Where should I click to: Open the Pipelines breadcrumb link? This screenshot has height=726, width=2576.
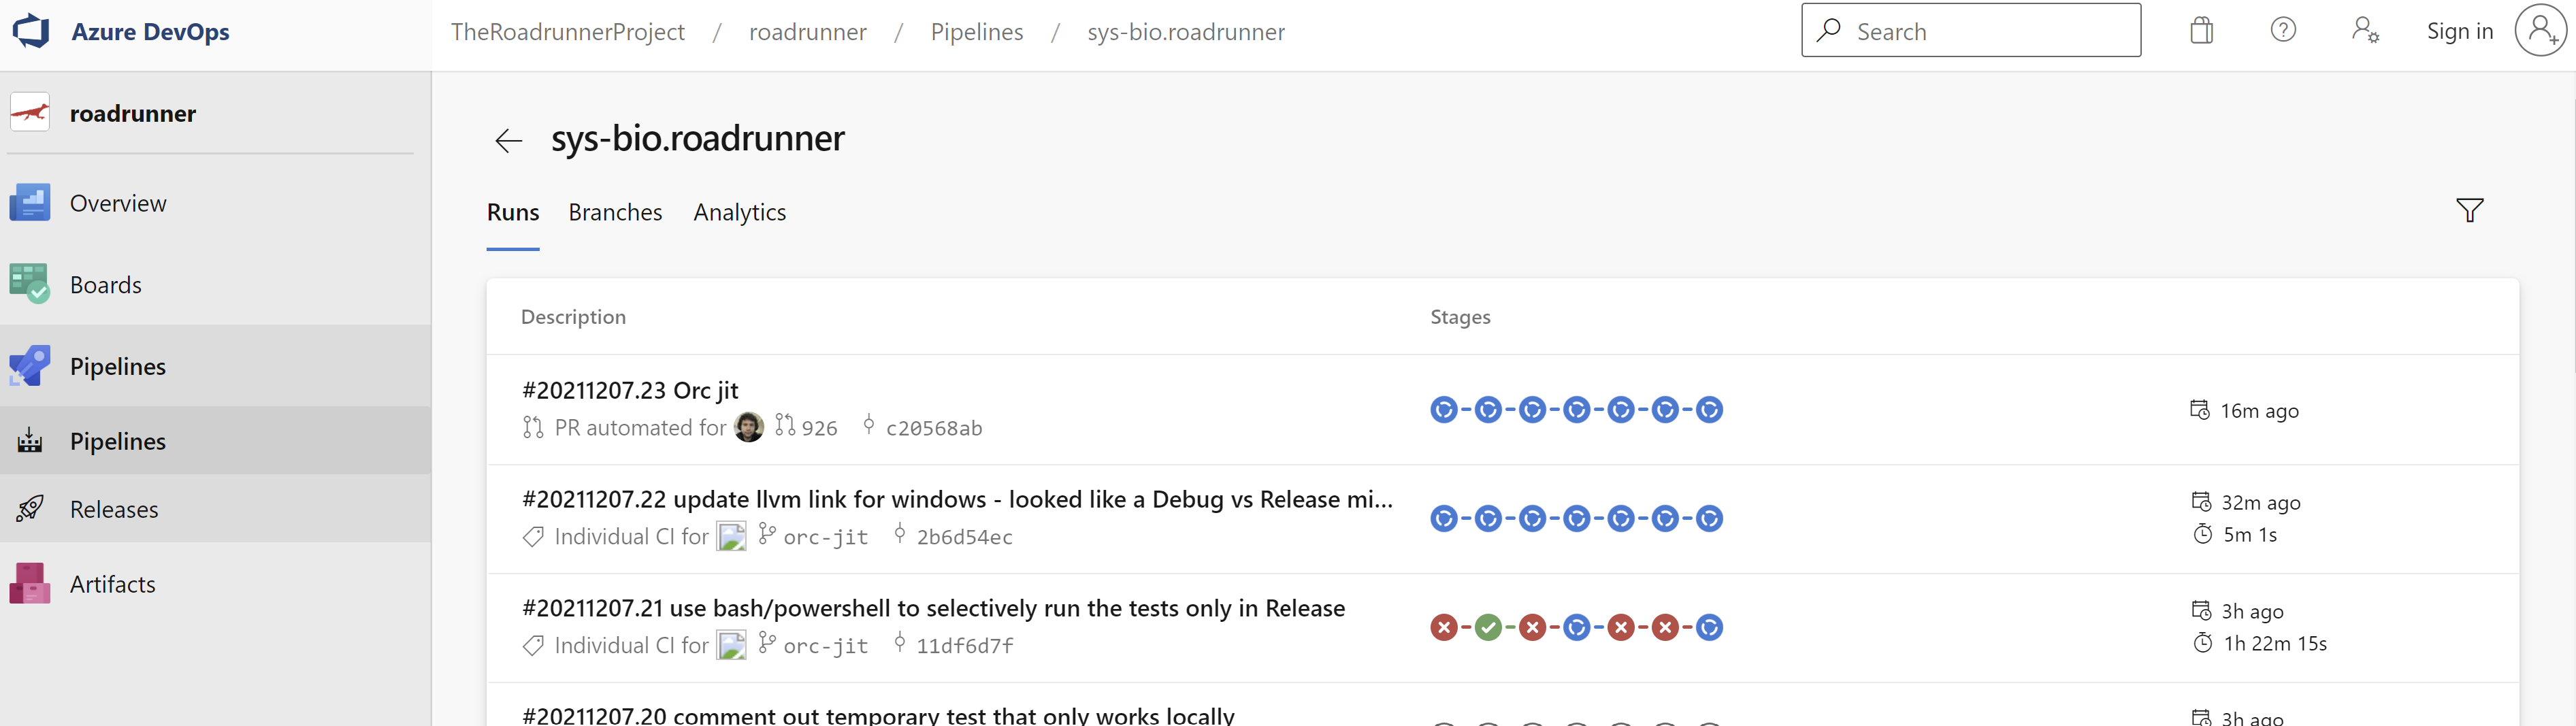[x=977, y=31]
